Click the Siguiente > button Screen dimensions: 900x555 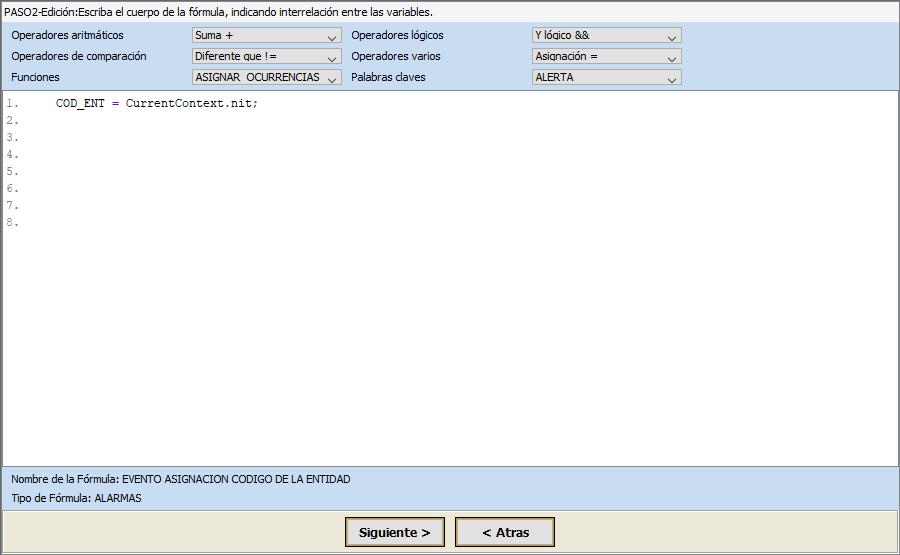click(x=394, y=533)
